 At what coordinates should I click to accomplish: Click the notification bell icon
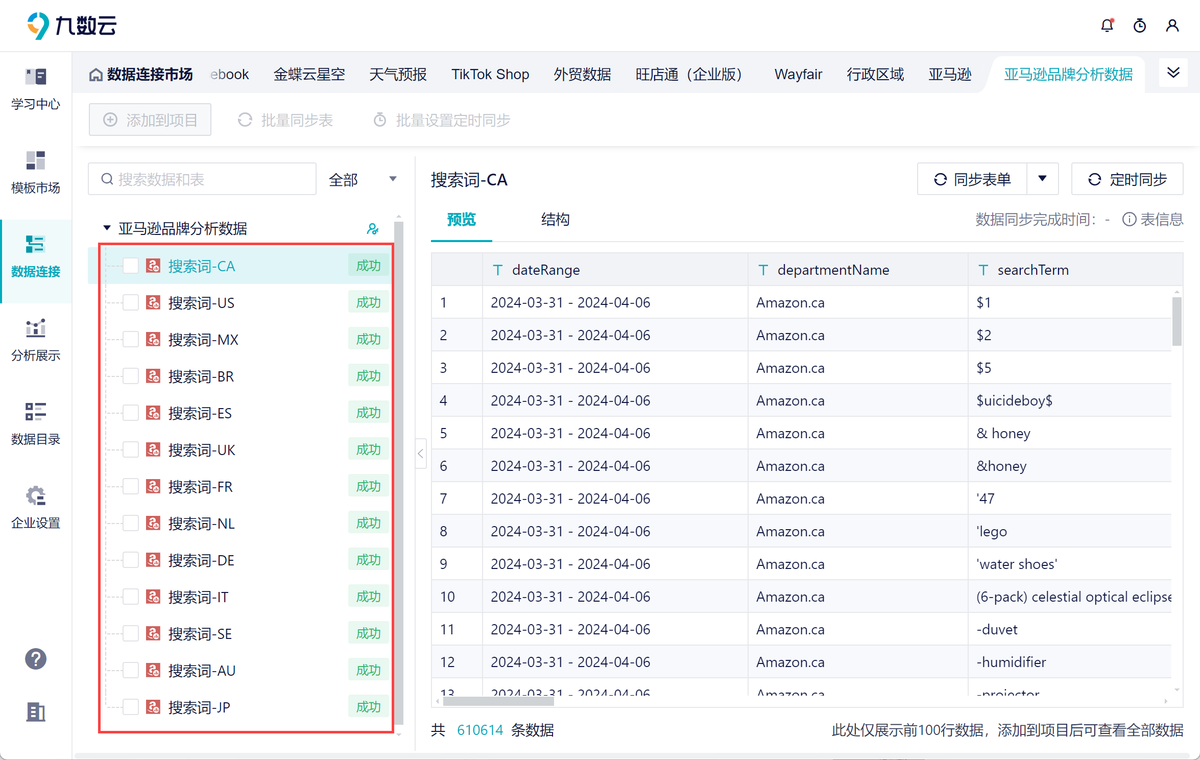tap(1107, 26)
